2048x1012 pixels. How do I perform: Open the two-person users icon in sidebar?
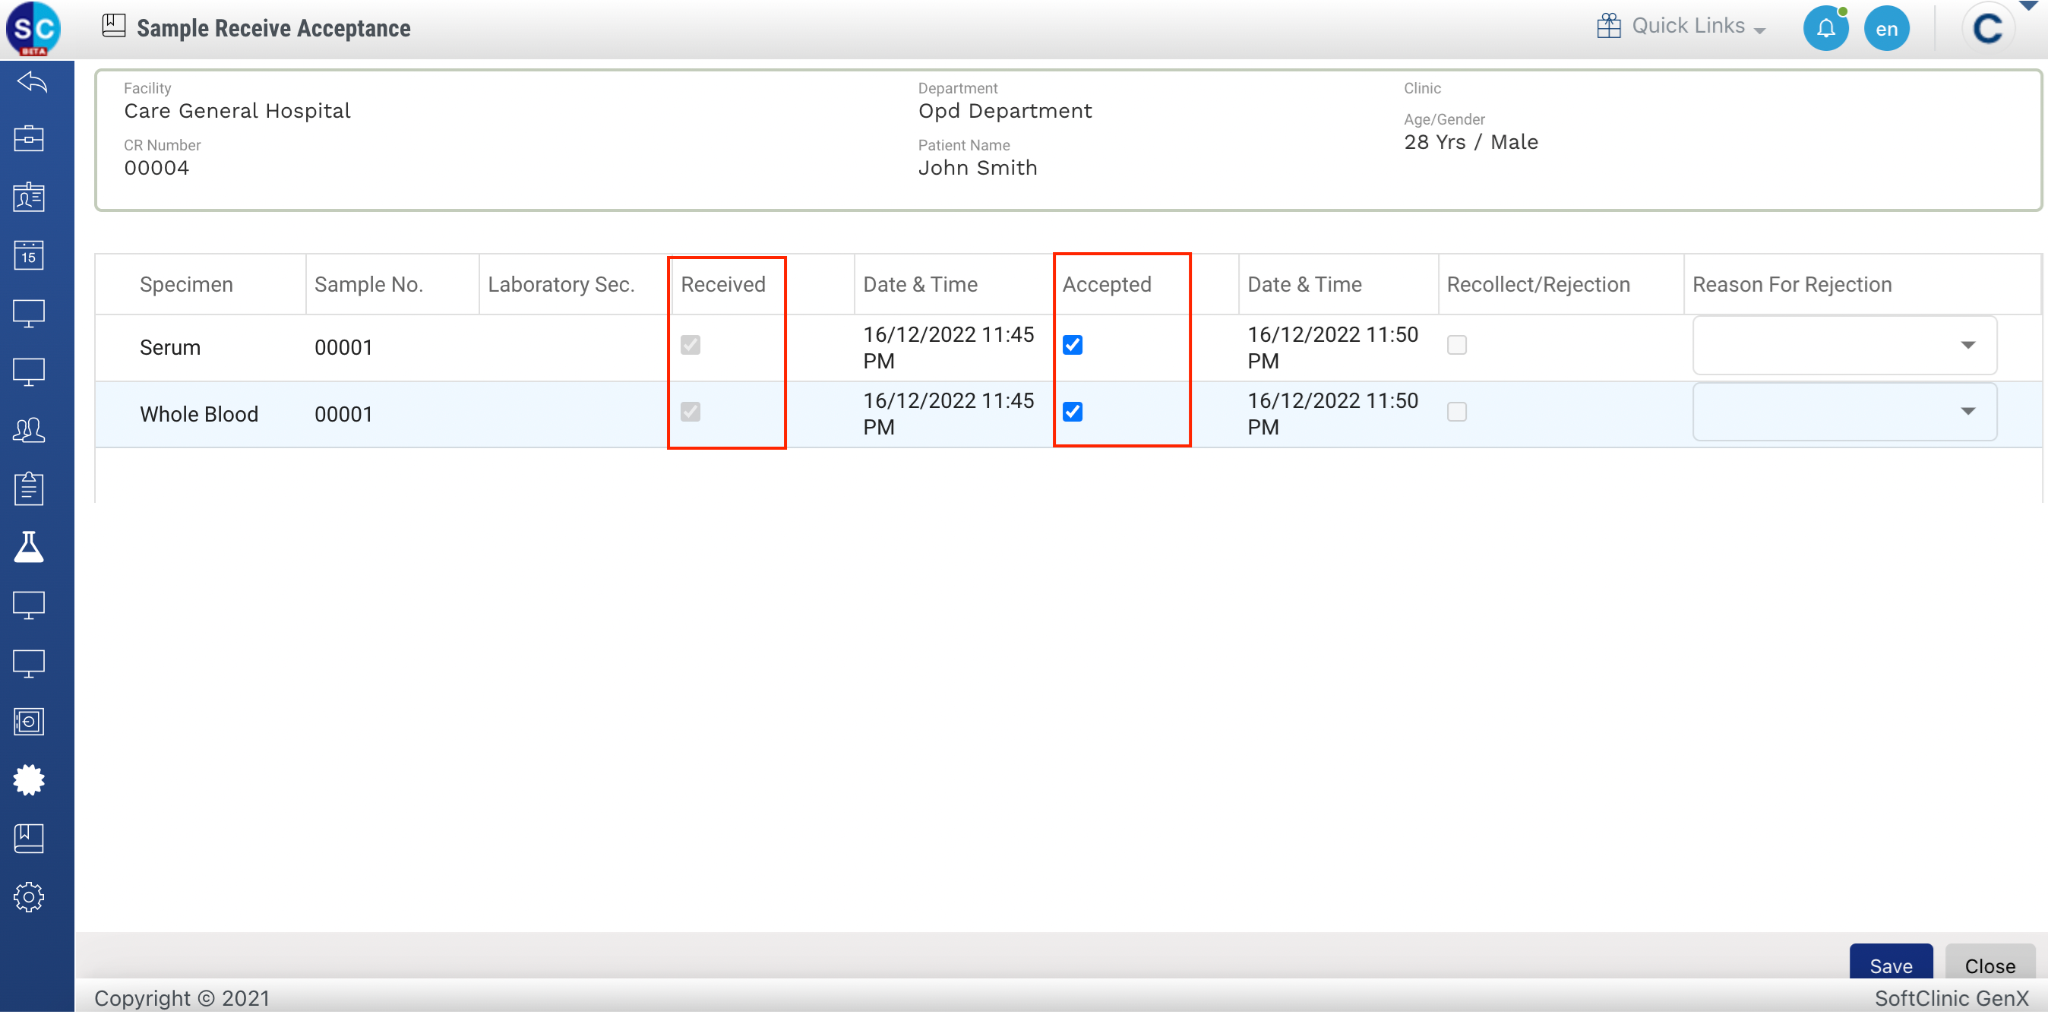pyautogui.click(x=29, y=430)
